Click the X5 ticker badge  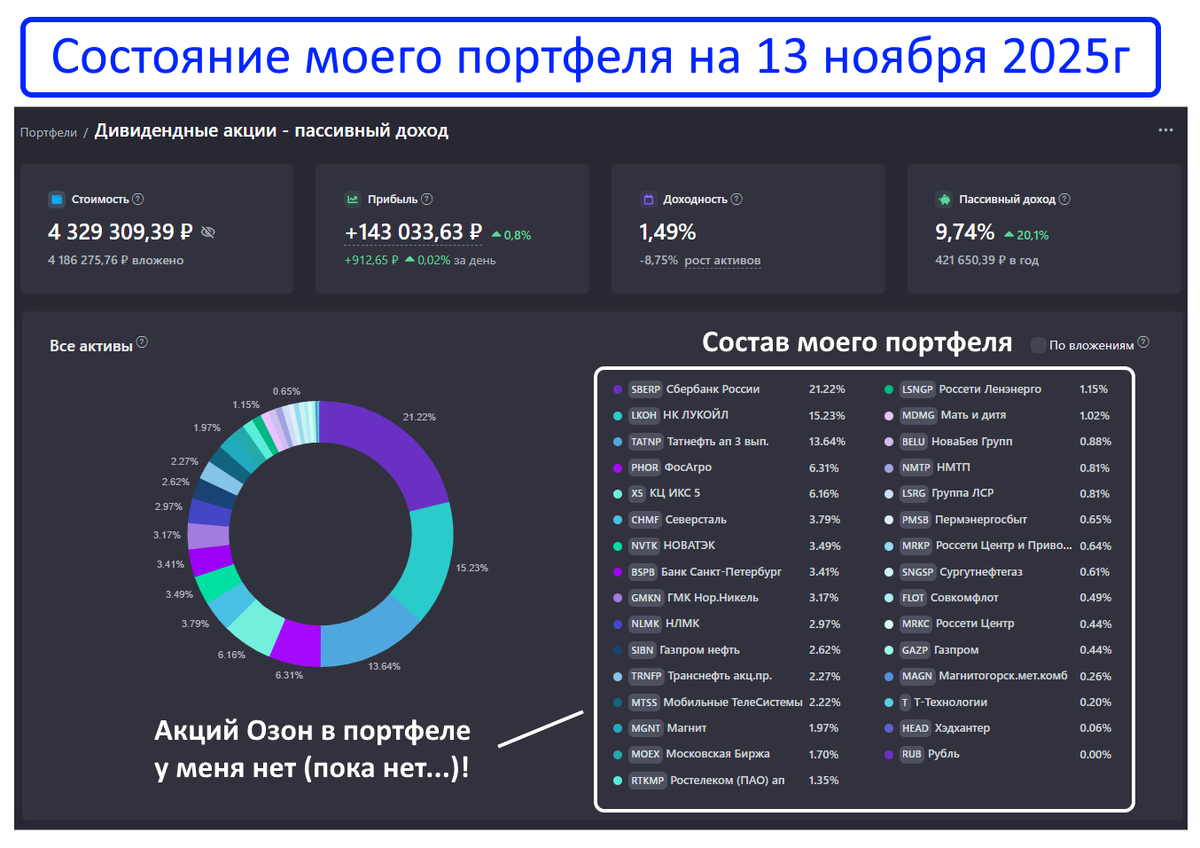[637, 493]
